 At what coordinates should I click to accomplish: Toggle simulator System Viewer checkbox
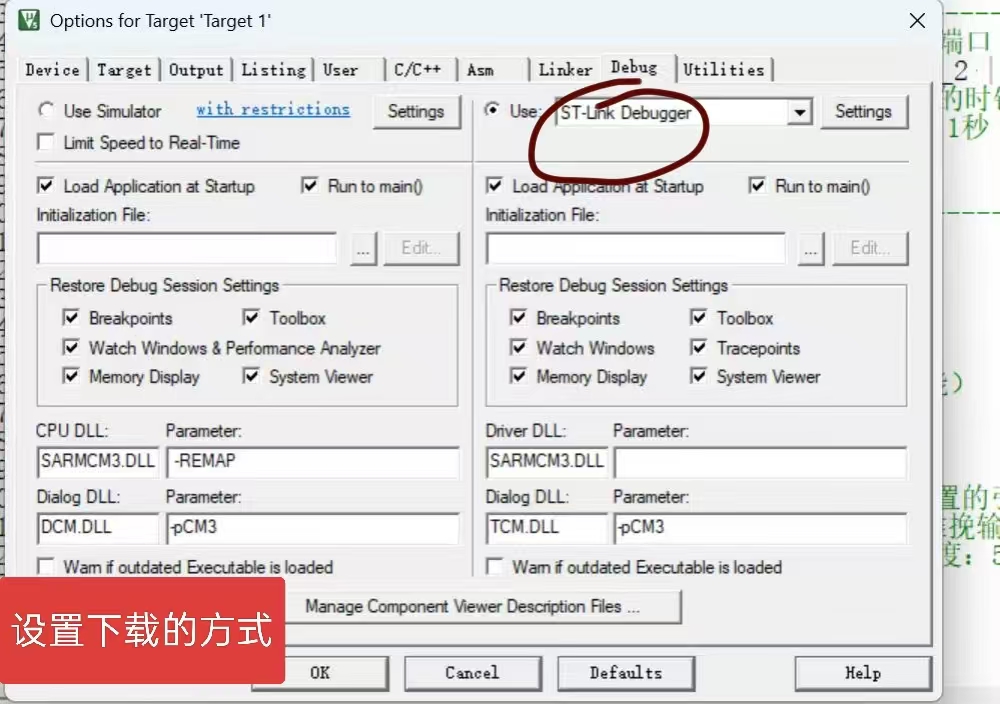tap(251, 376)
